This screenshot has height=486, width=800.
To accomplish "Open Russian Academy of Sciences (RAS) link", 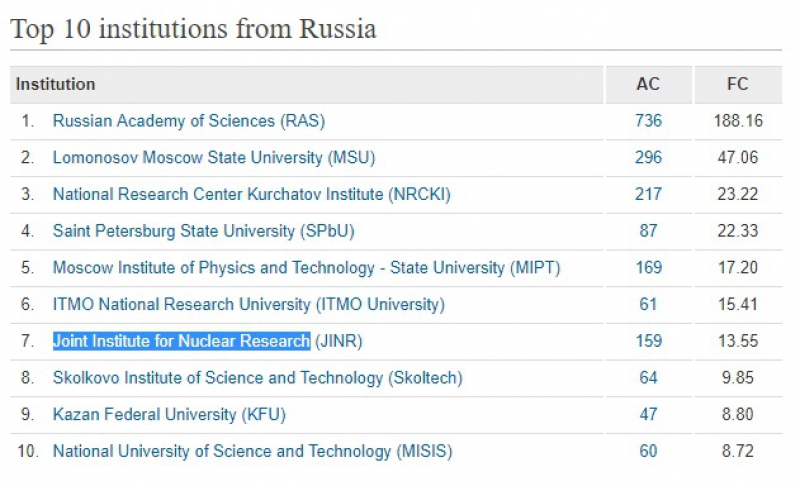I will coord(188,121).
